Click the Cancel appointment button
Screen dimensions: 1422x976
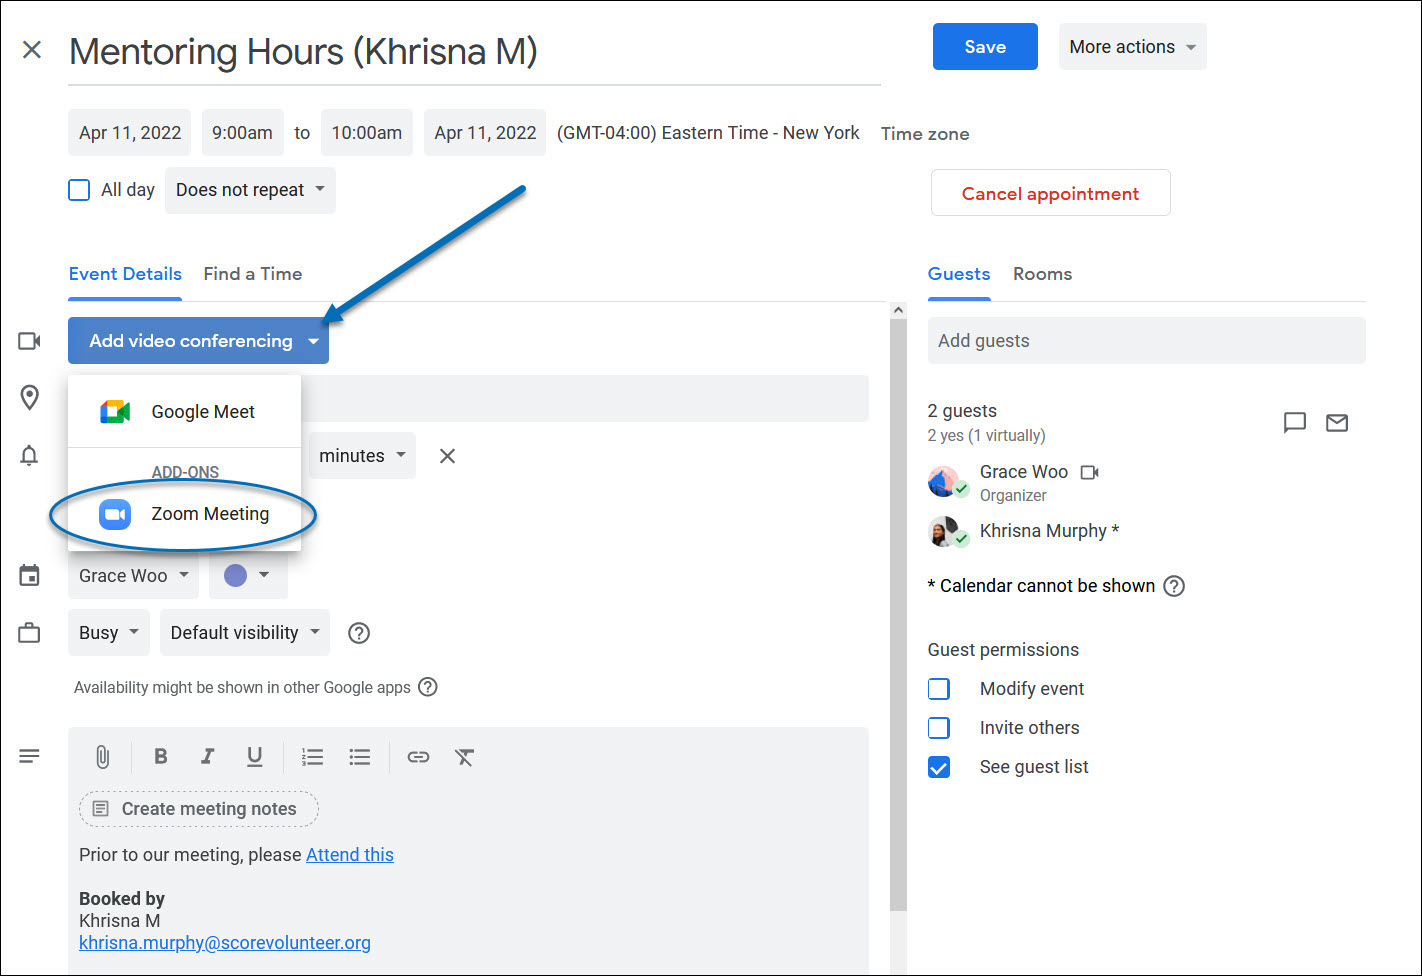pos(1050,194)
